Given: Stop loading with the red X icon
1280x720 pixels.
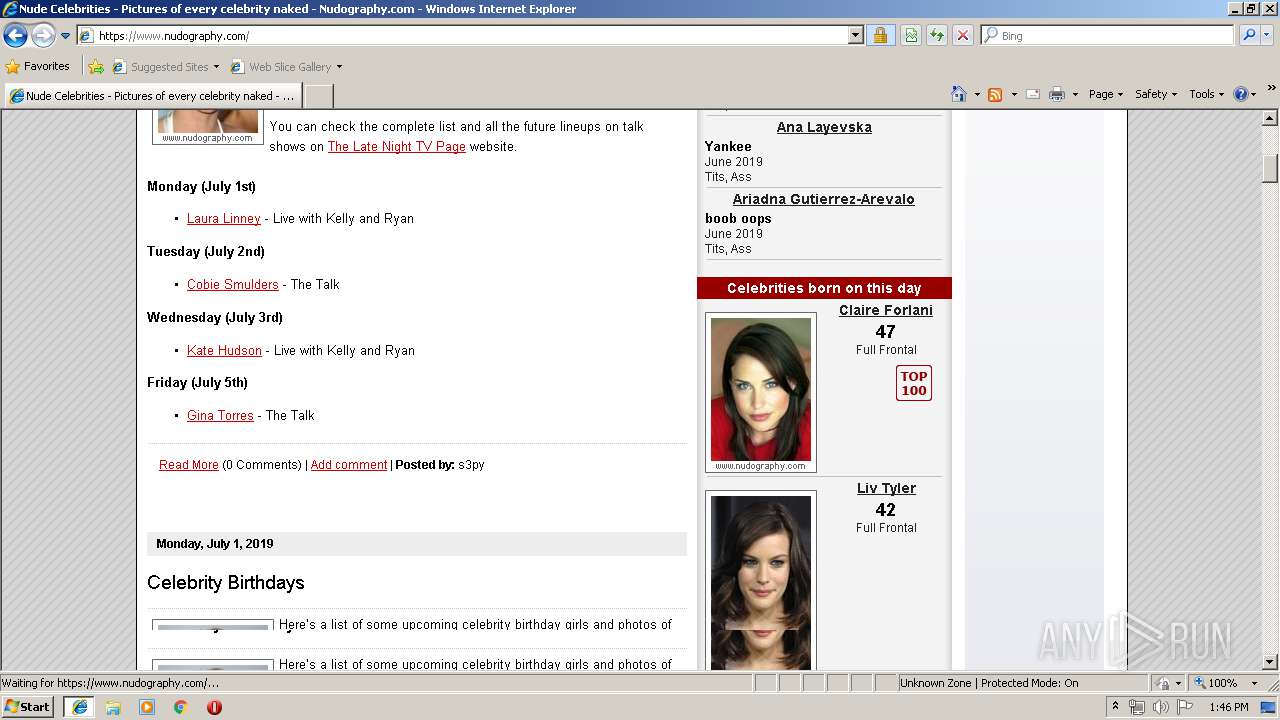Looking at the screenshot, I should pos(963,36).
